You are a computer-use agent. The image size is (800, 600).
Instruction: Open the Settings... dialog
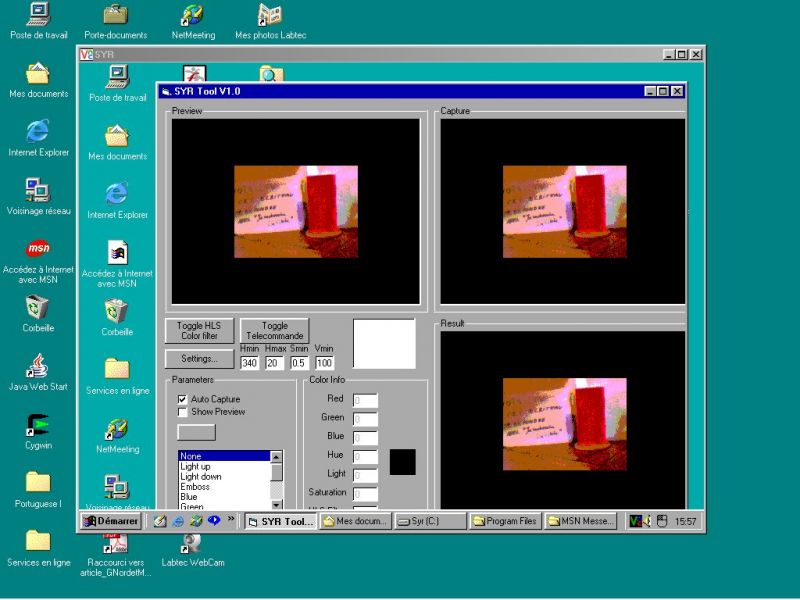[x=199, y=359]
